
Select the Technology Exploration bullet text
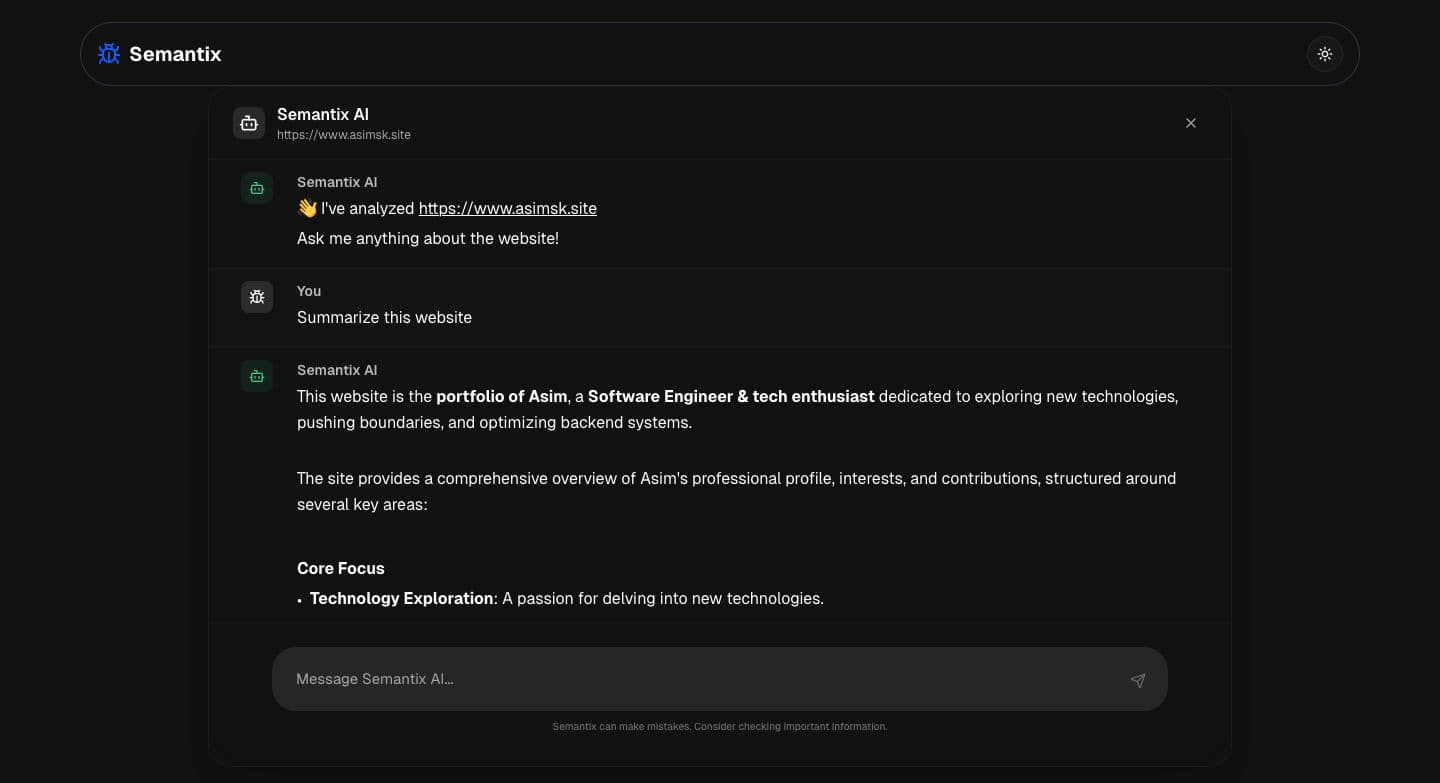point(401,598)
